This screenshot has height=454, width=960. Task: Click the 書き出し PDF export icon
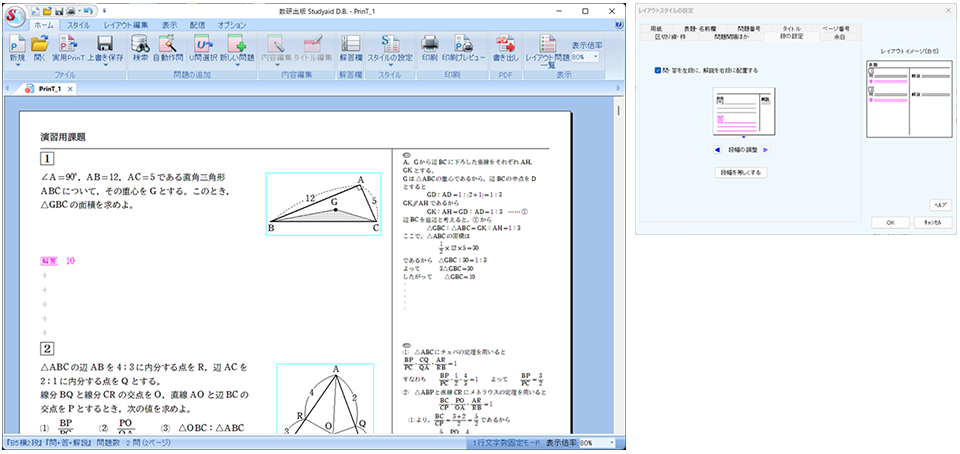[x=506, y=44]
